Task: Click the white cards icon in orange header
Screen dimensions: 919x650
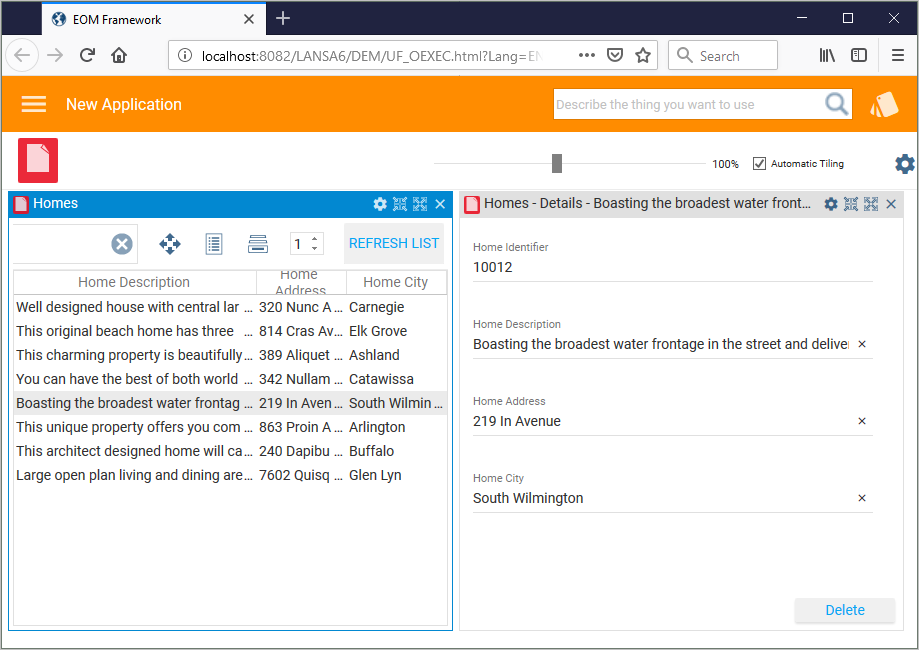Action: (x=884, y=105)
